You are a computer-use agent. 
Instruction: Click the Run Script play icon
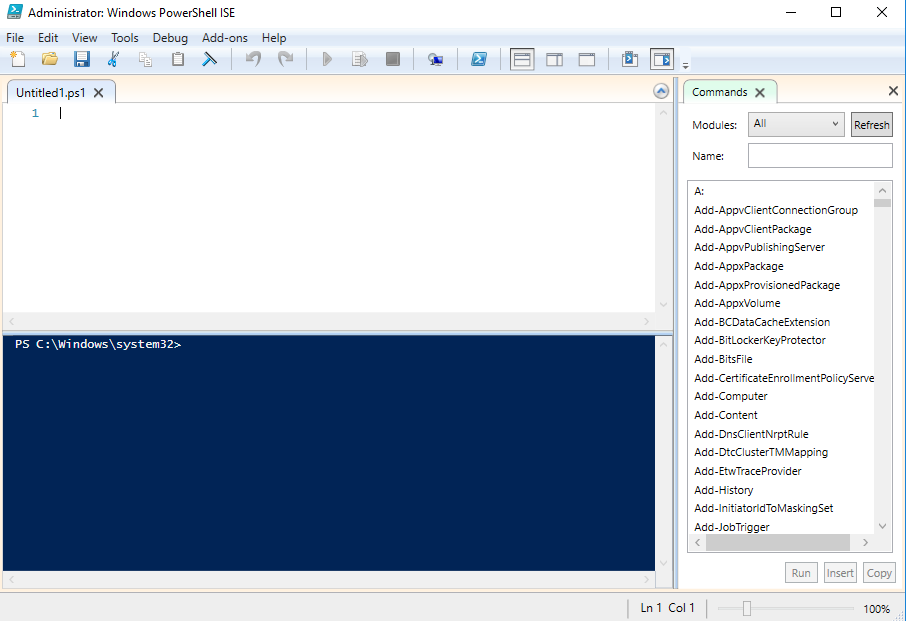[x=327, y=59]
